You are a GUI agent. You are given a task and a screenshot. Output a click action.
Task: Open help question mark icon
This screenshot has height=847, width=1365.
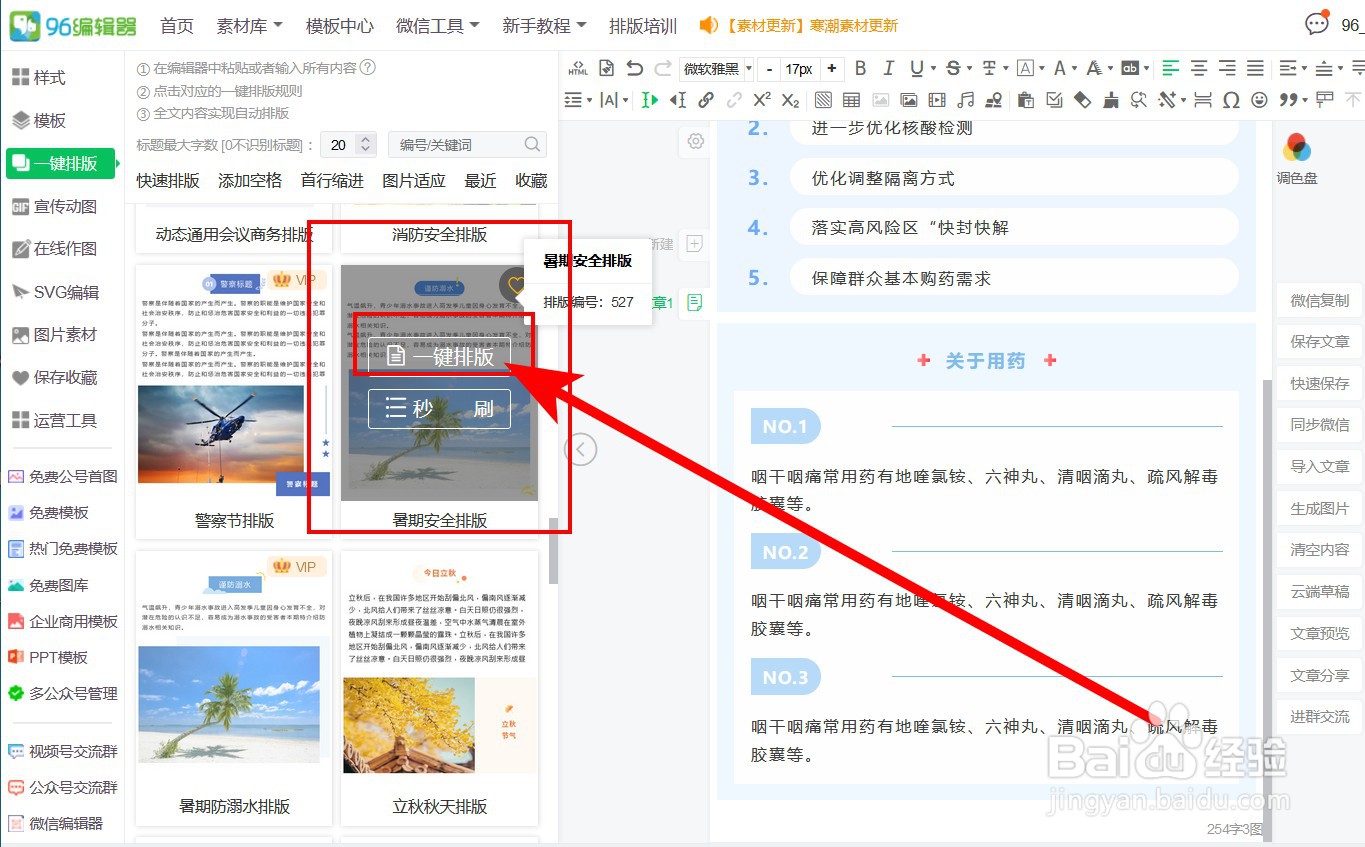[x=367, y=68]
